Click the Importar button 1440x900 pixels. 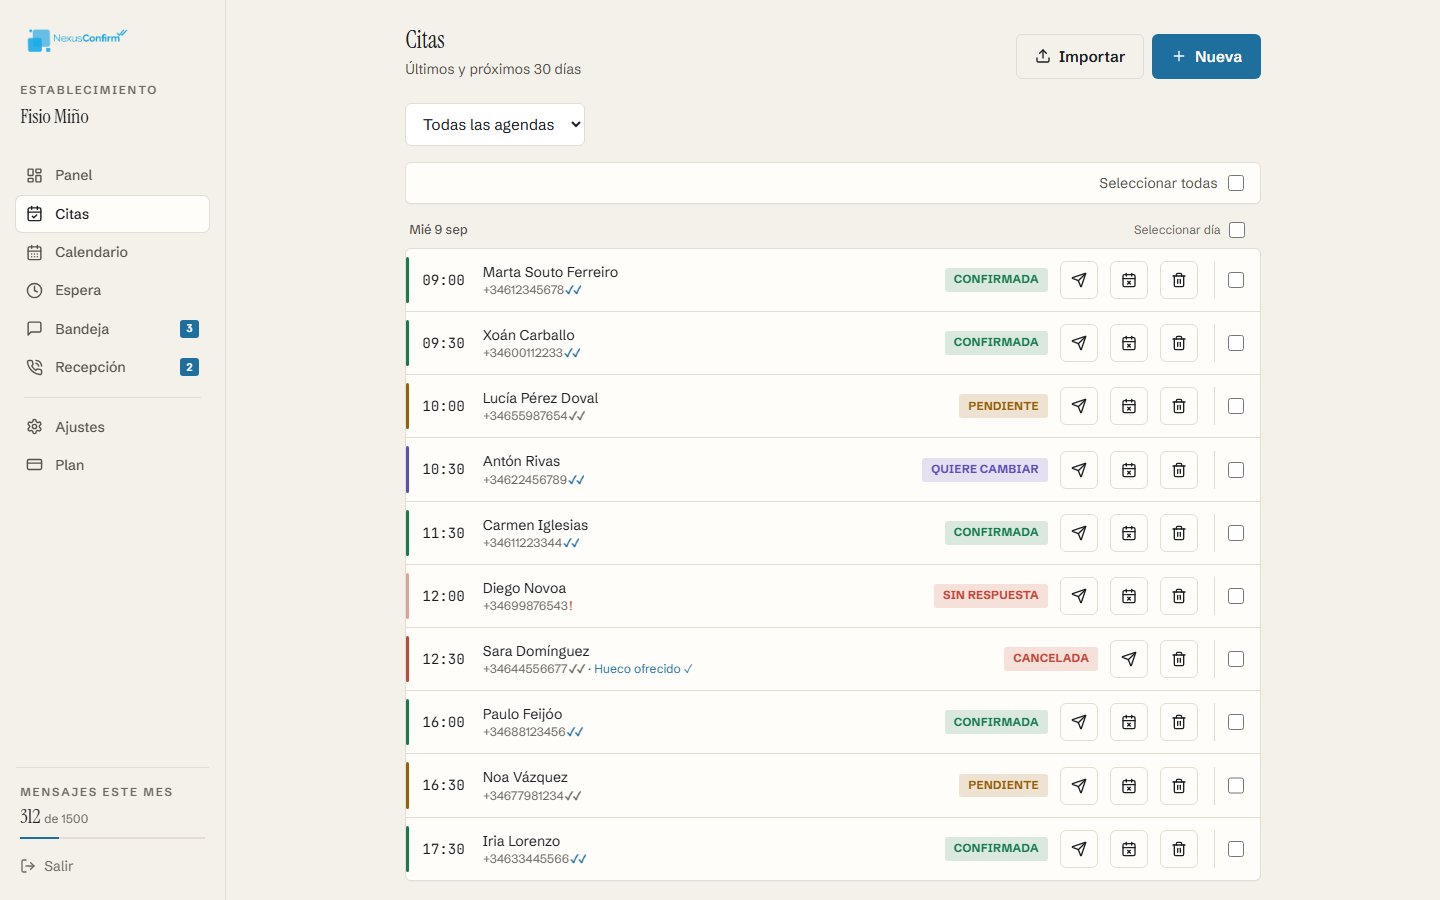[1080, 57]
